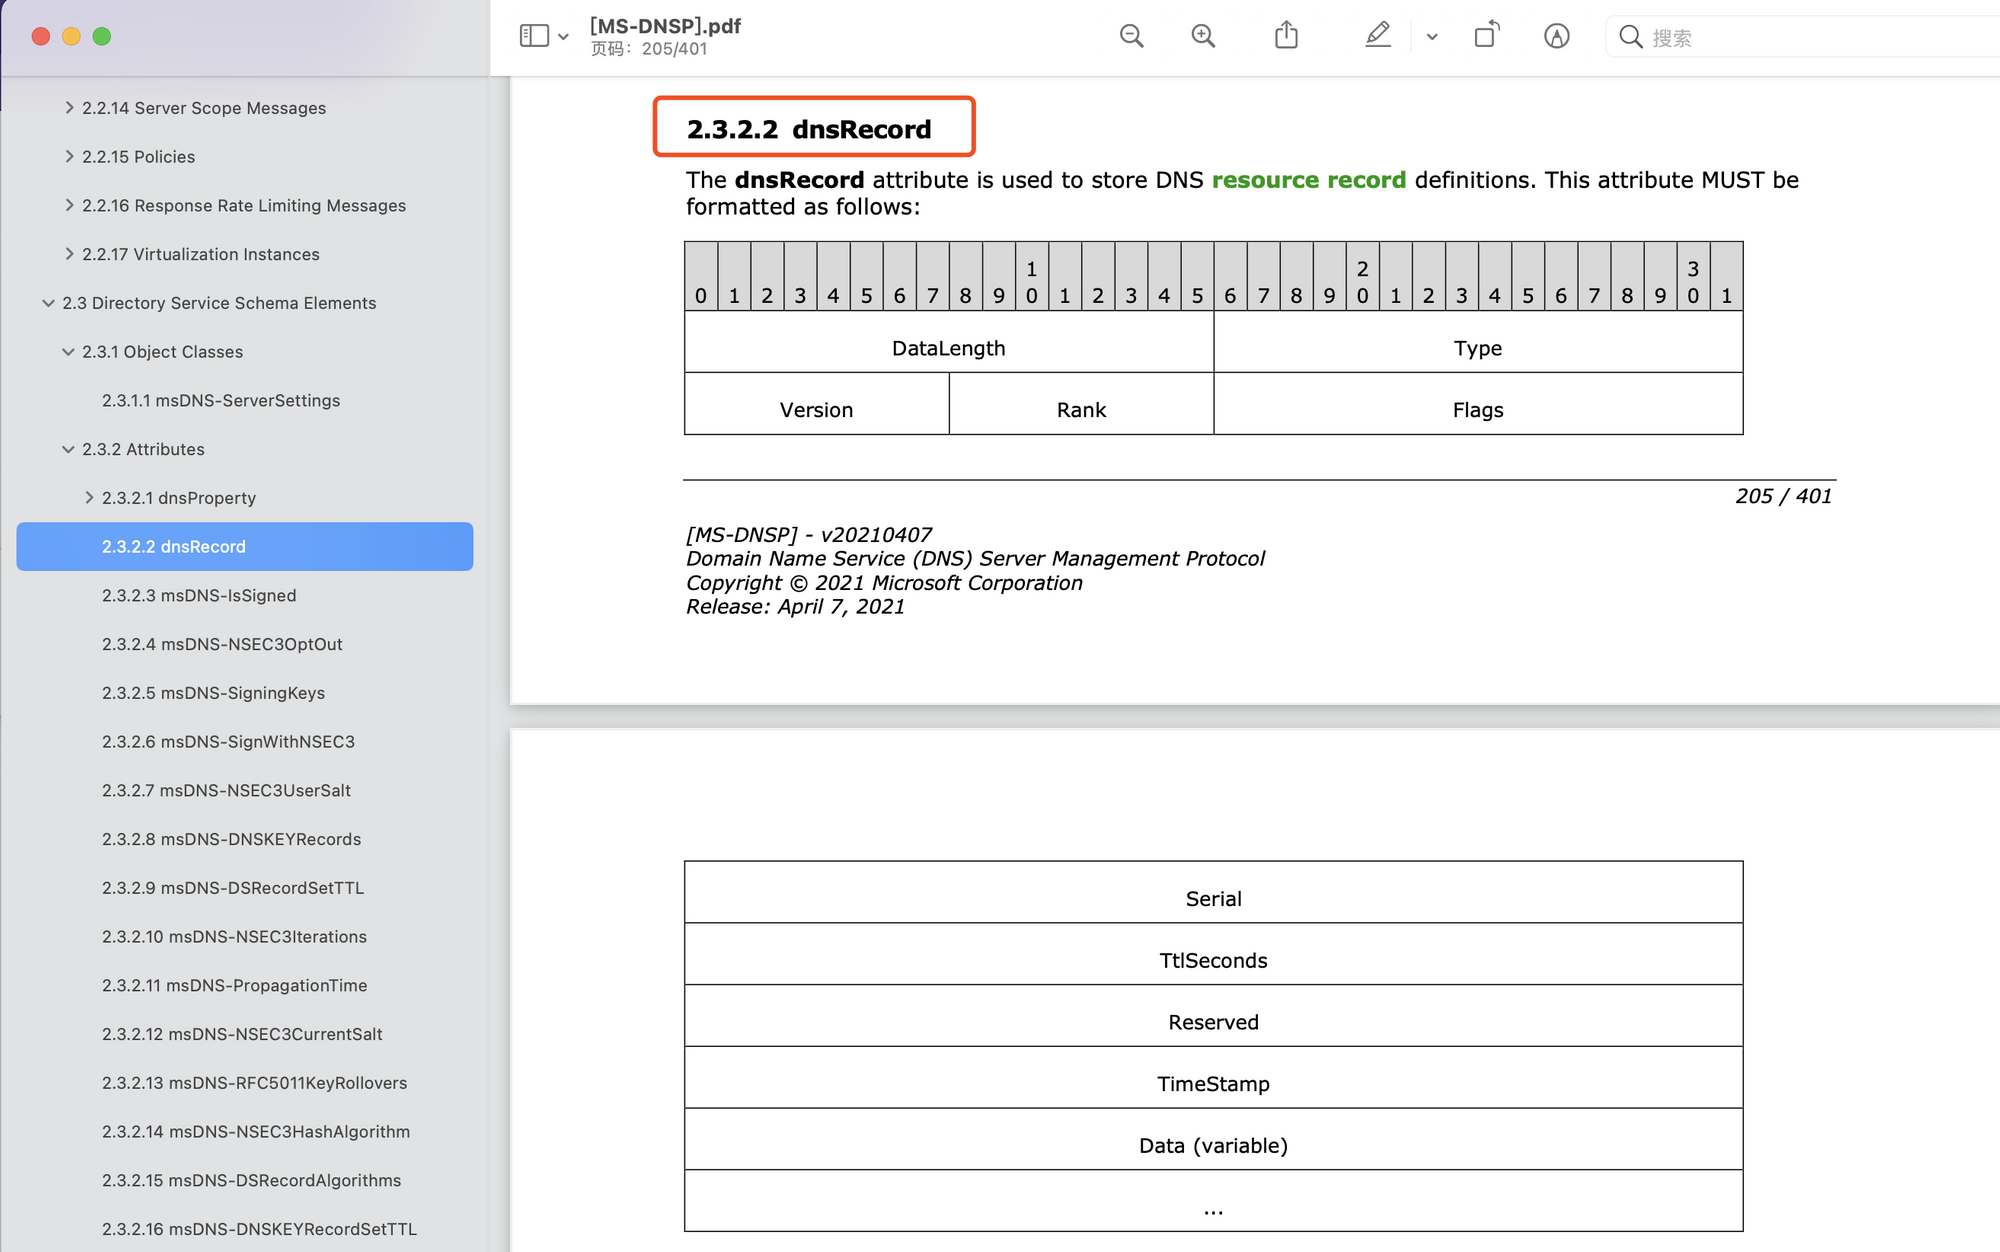The height and width of the screenshot is (1252, 2000).
Task: Click the Data (variable) field row
Action: 1214,1140
